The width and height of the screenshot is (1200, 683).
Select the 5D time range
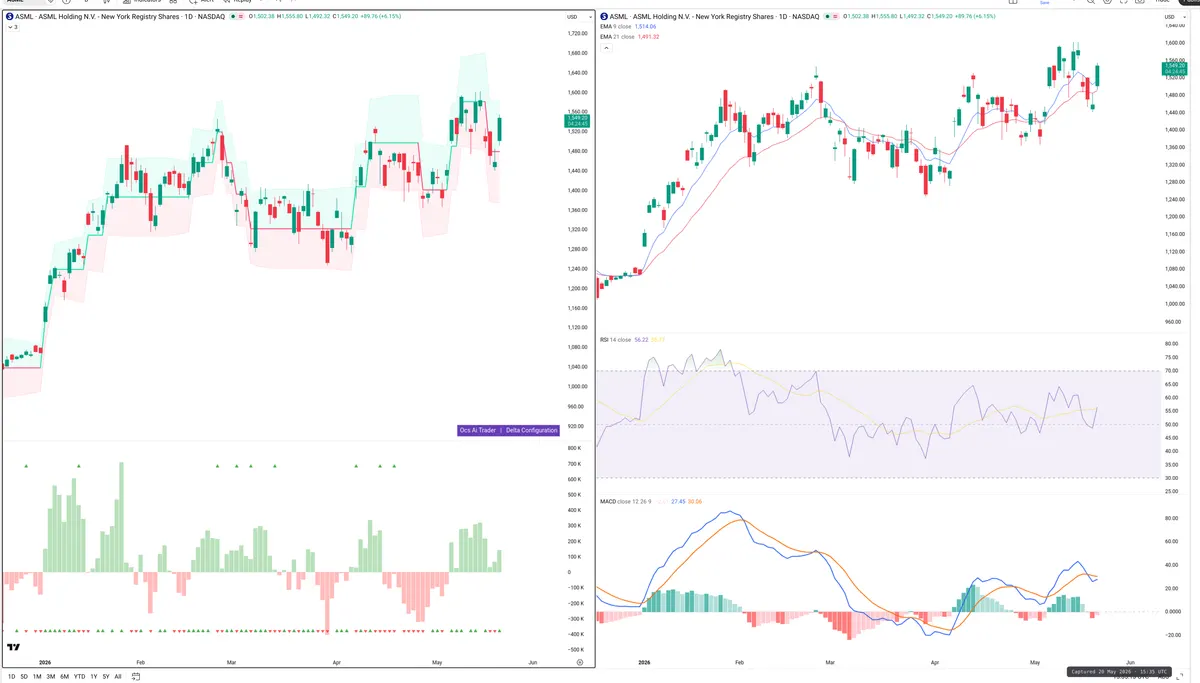(x=25, y=677)
